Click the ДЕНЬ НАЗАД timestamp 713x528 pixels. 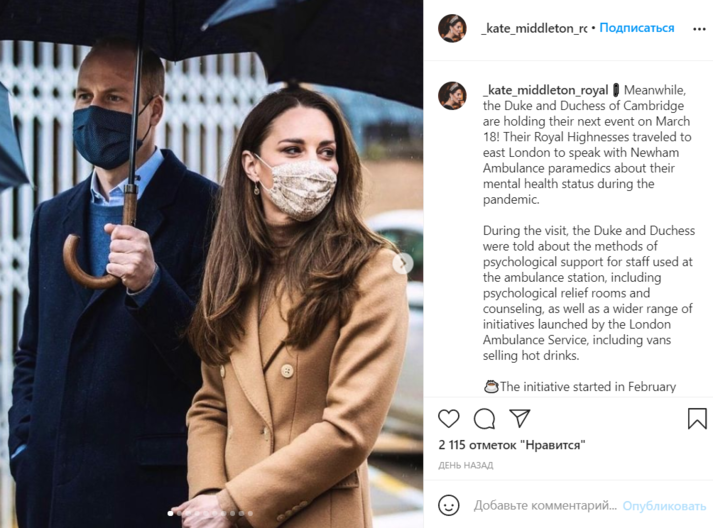pyautogui.click(x=466, y=465)
